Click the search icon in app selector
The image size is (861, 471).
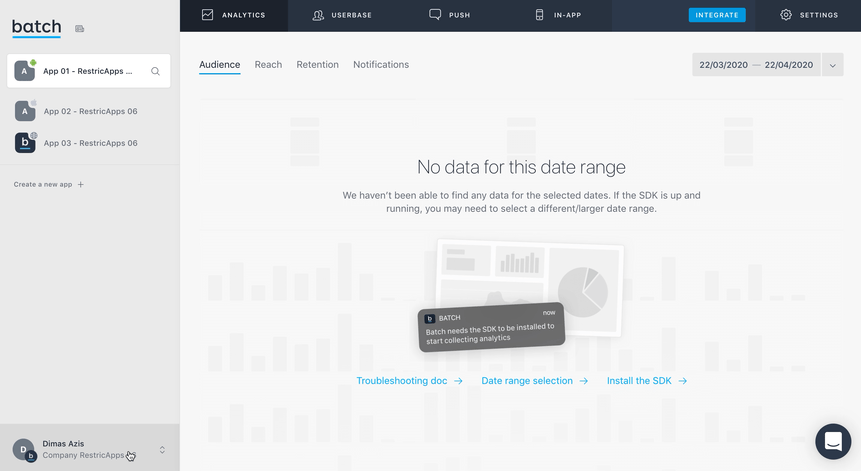coord(155,71)
